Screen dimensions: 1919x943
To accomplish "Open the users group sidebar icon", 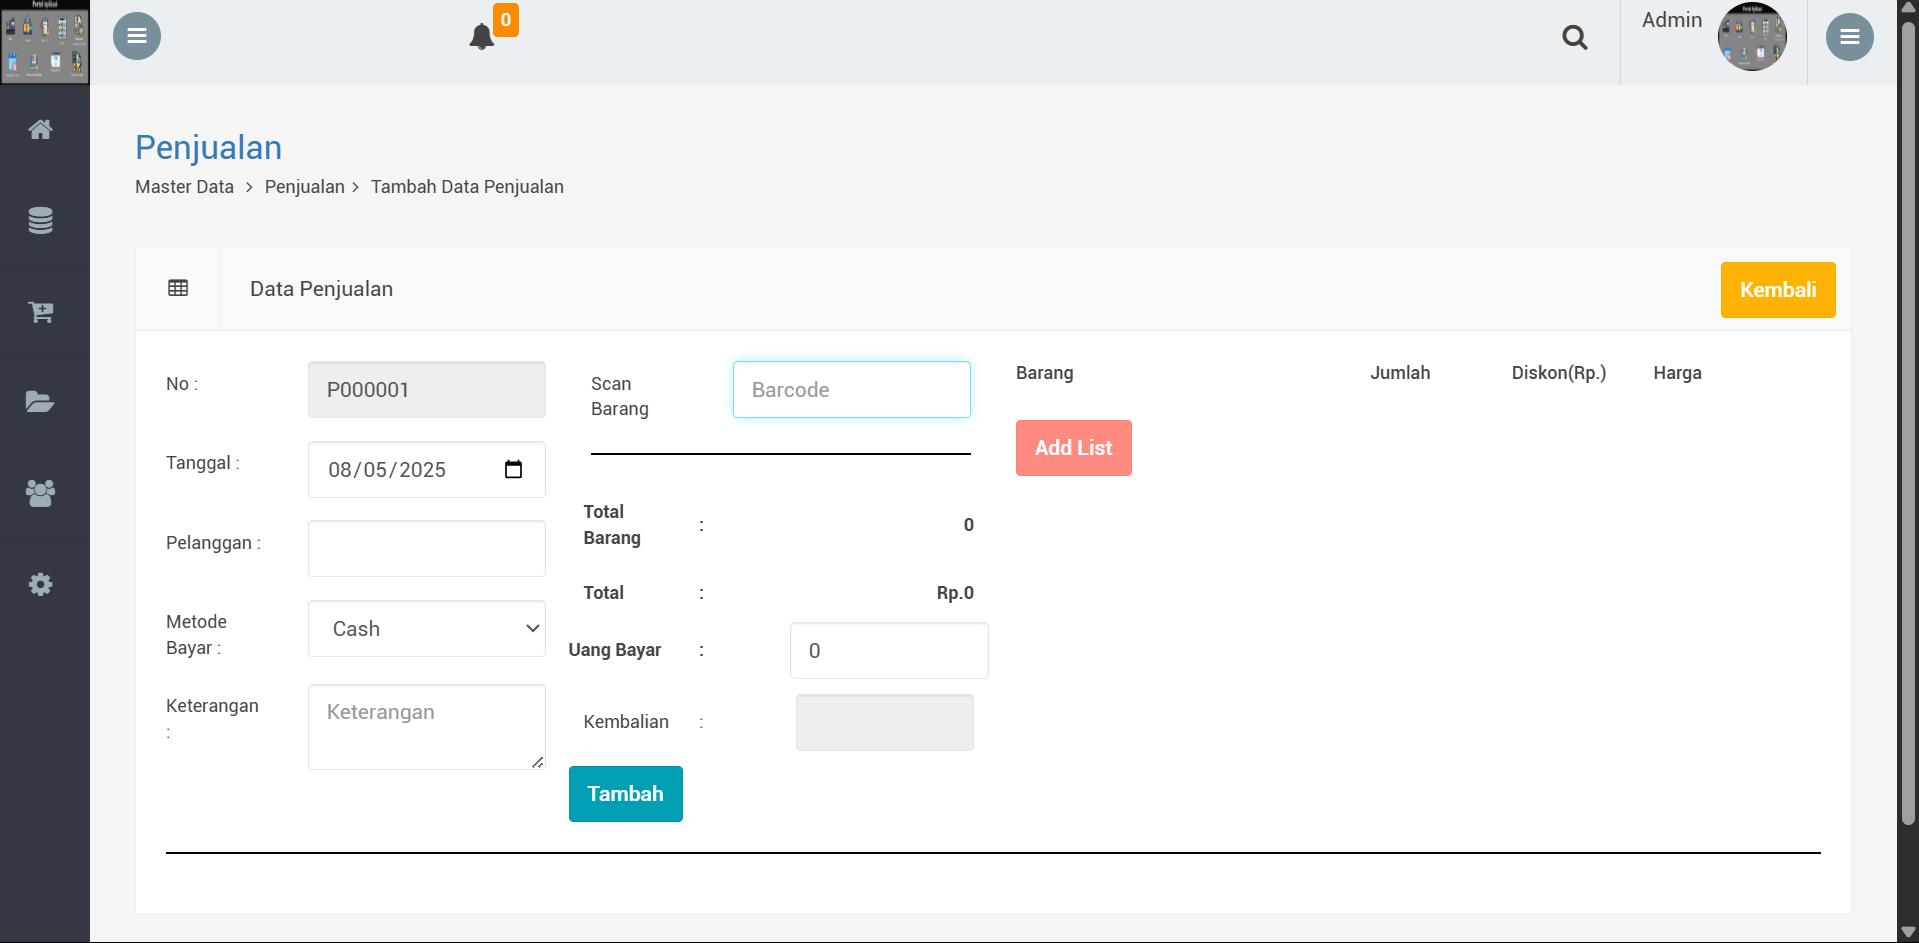I will pos(41,493).
